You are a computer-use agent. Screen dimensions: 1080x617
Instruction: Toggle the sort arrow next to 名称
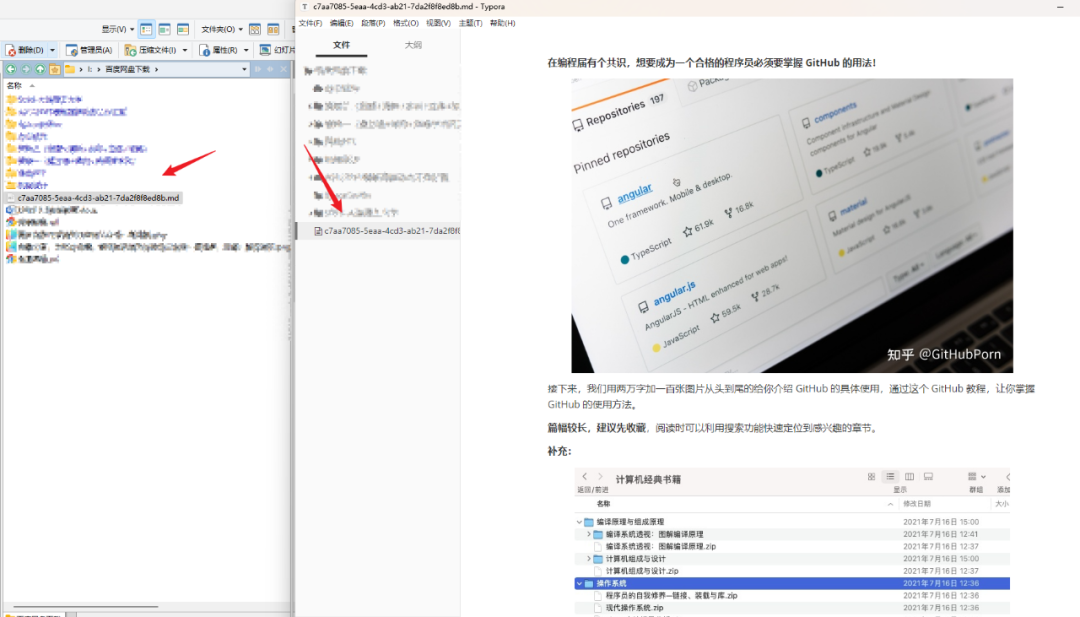click(x=32, y=85)
